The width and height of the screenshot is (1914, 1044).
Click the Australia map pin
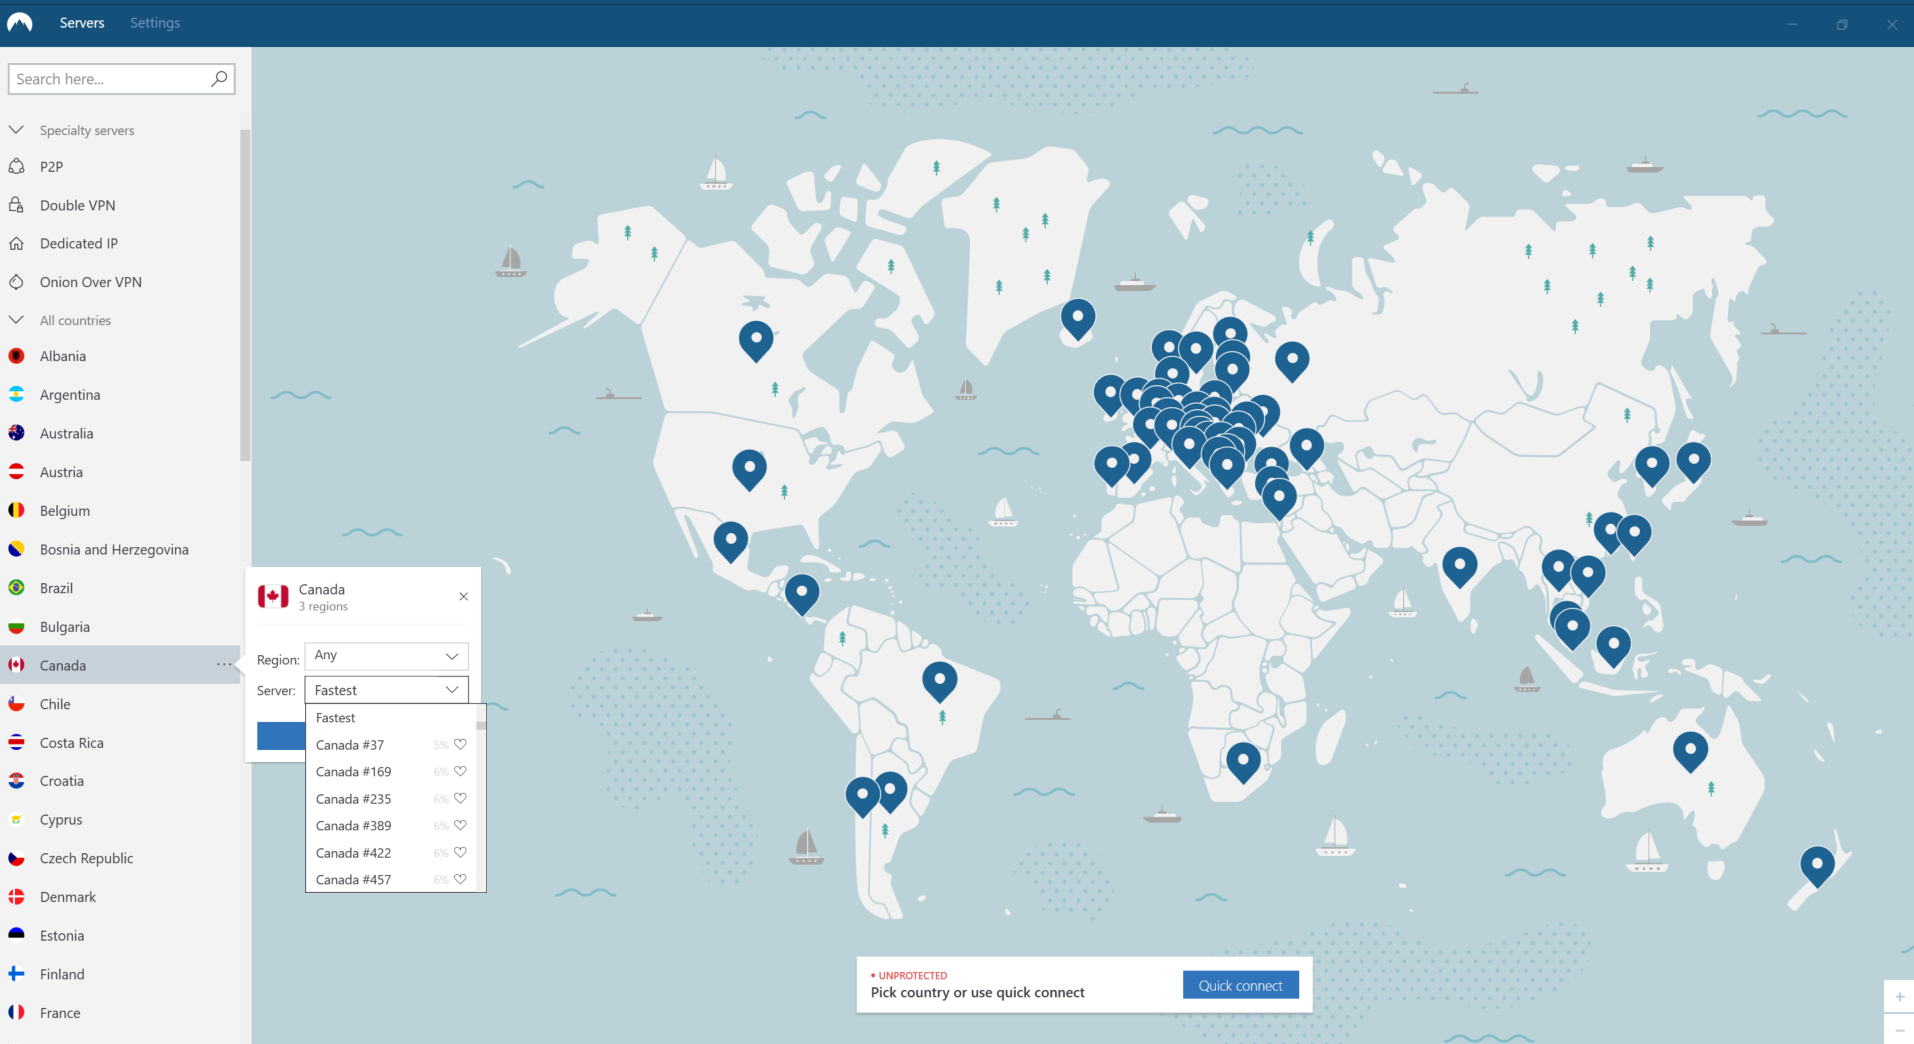[1690, 751]
